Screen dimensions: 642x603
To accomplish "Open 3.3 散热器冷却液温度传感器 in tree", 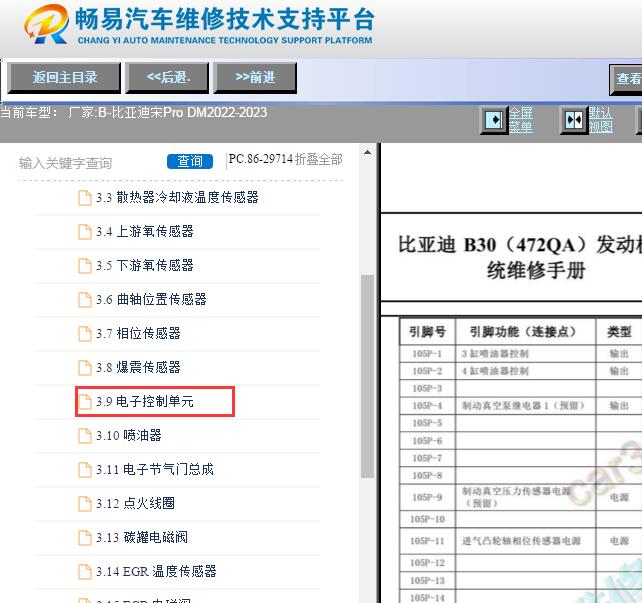I will (x=177, y=198).
